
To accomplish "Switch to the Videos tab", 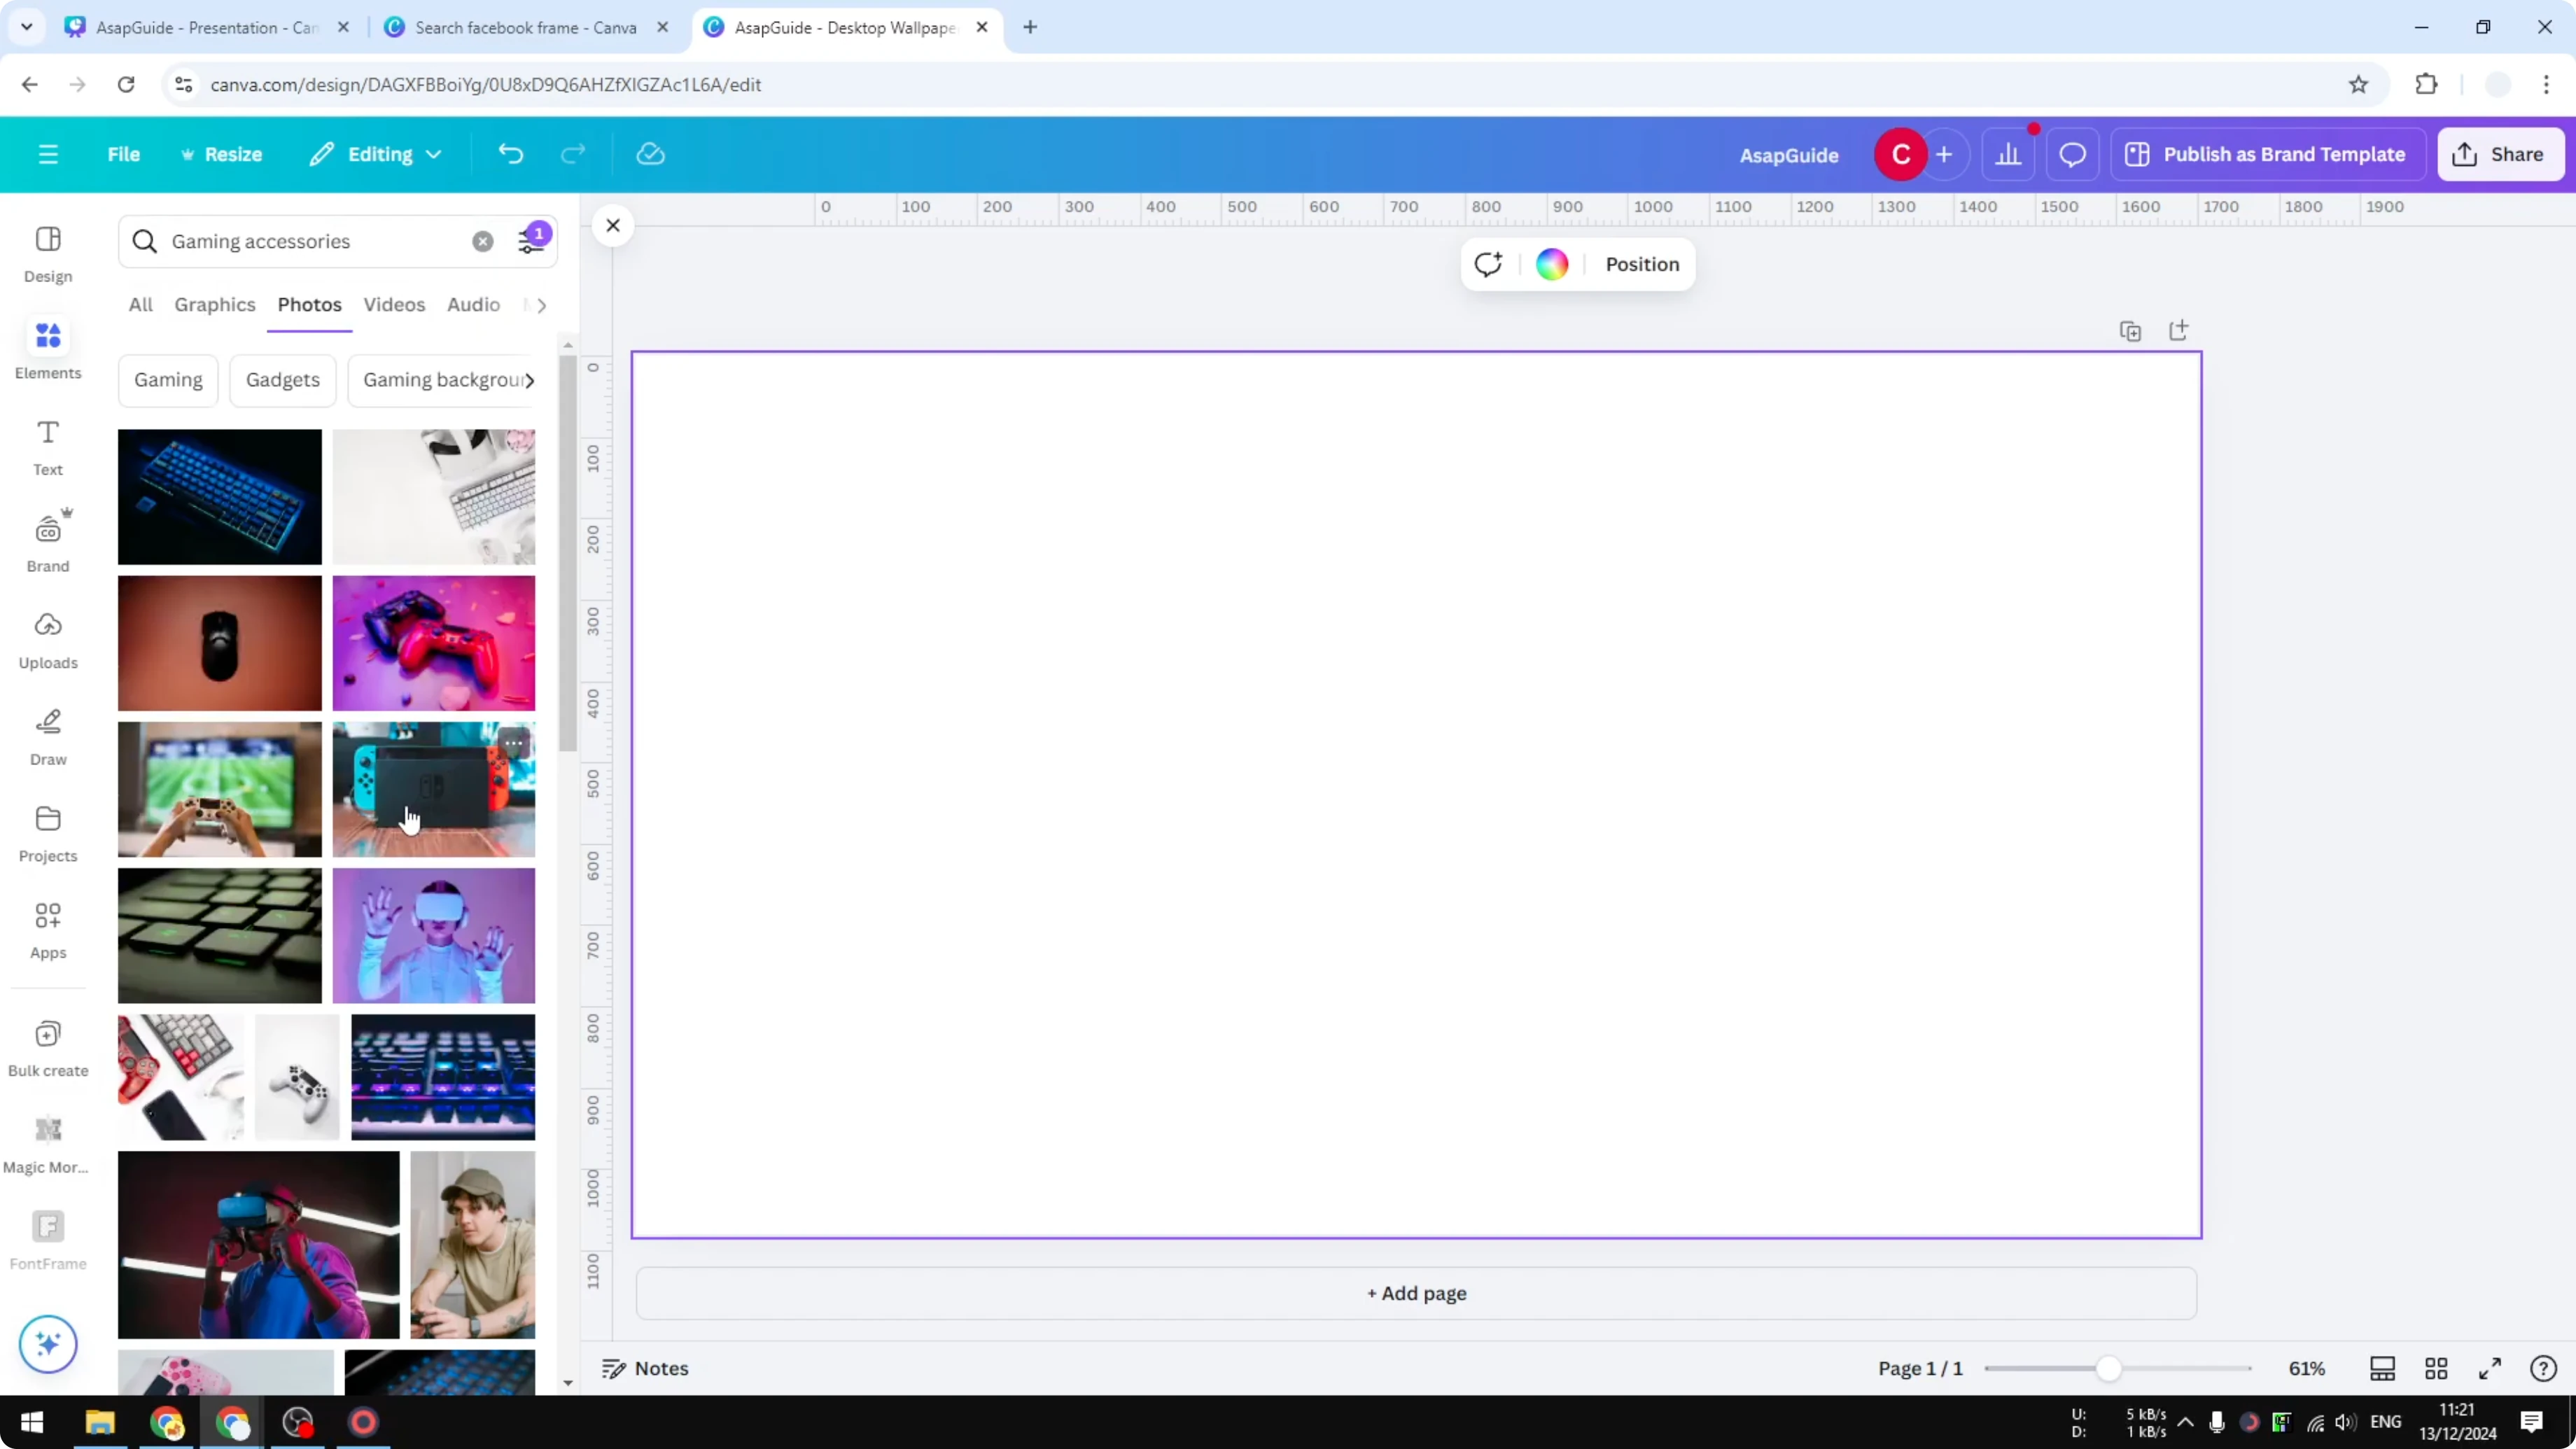I will coord(394,305).
